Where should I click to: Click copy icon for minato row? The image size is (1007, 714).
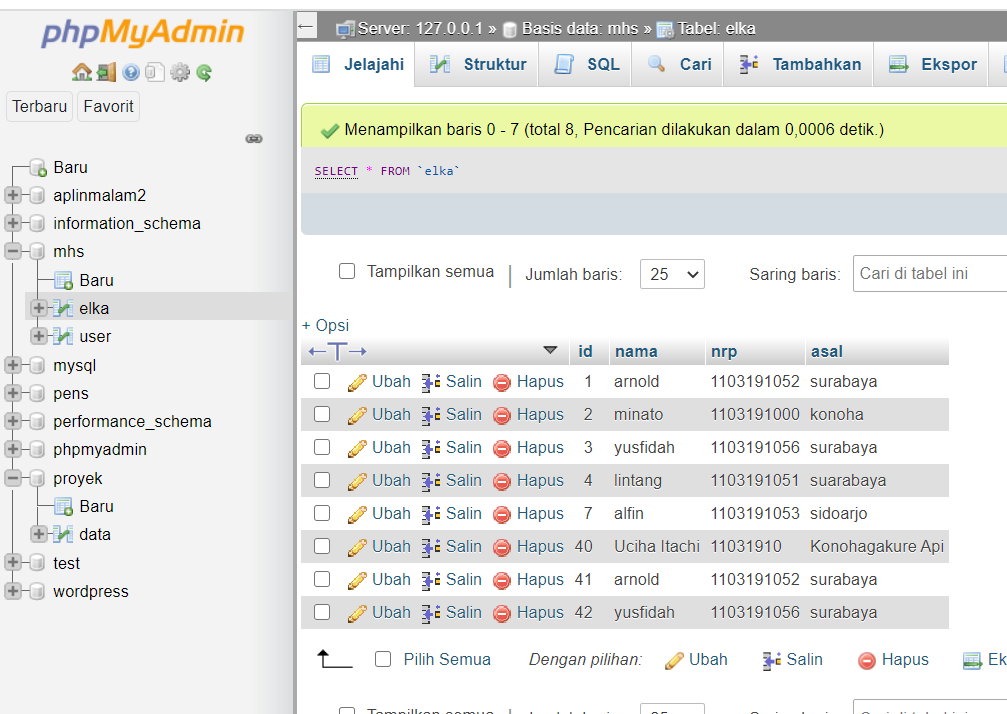(431, 415)
